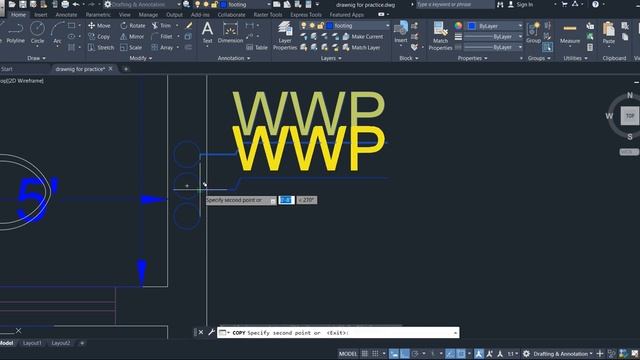Viewport: 640px width, 360px height.
Task: Click the Plot printer icon
Action: pyautogui.click(x=65, y=4)
